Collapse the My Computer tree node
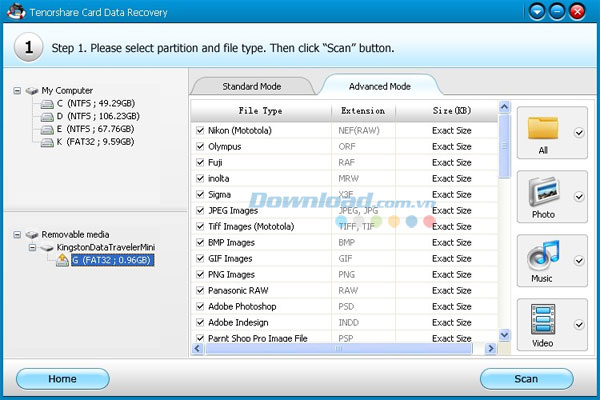Viewport: 600px width, 400px height. 17,91
